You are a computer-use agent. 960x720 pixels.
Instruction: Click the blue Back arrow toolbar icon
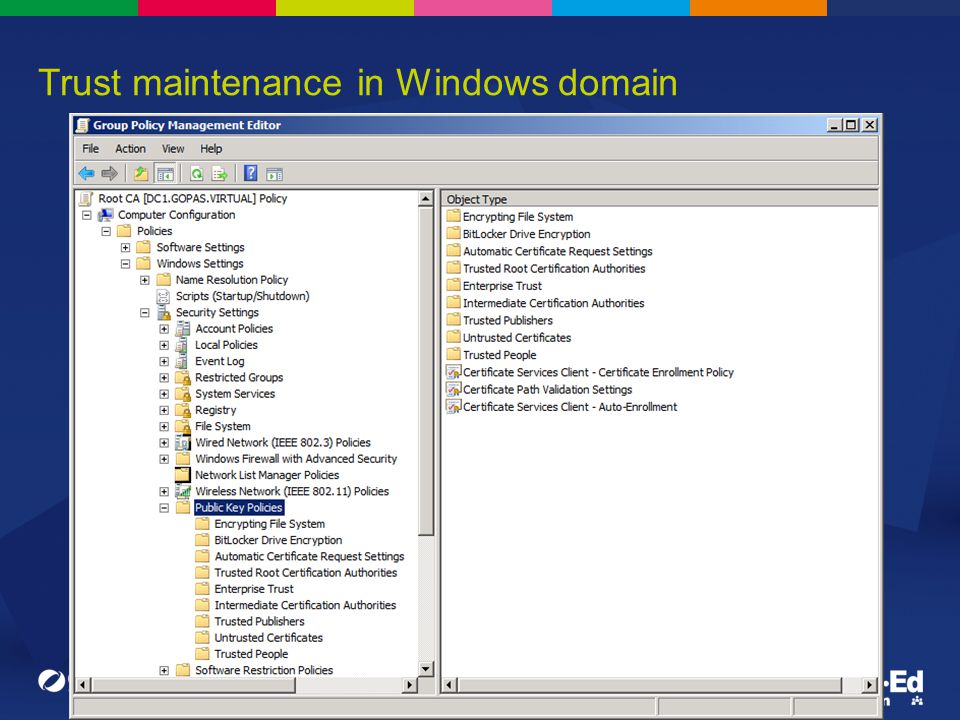click(86, 174)
